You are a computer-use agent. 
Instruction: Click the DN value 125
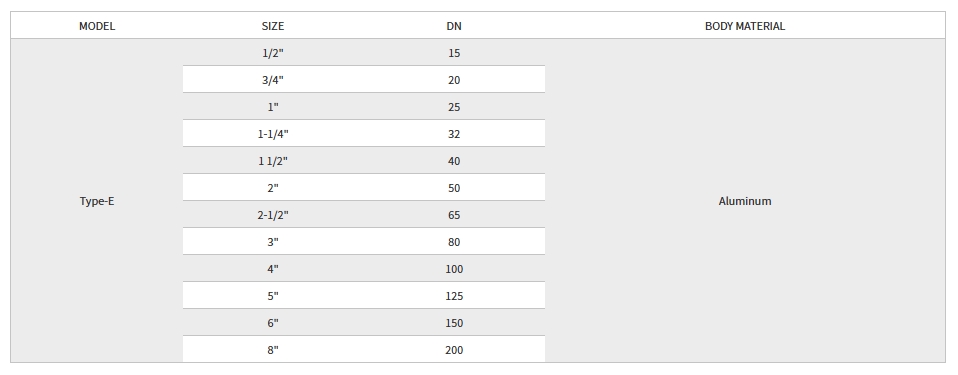tap(453, 296)
